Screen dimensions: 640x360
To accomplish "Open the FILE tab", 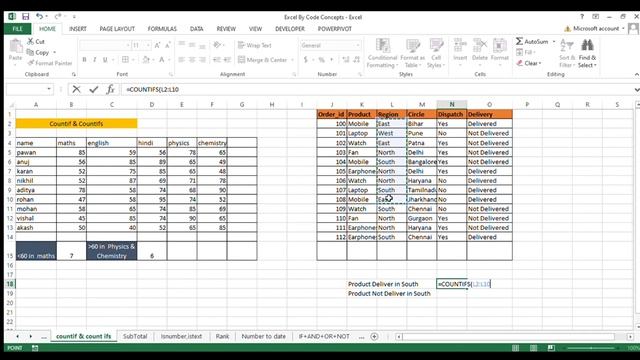I will click(18, 29).
